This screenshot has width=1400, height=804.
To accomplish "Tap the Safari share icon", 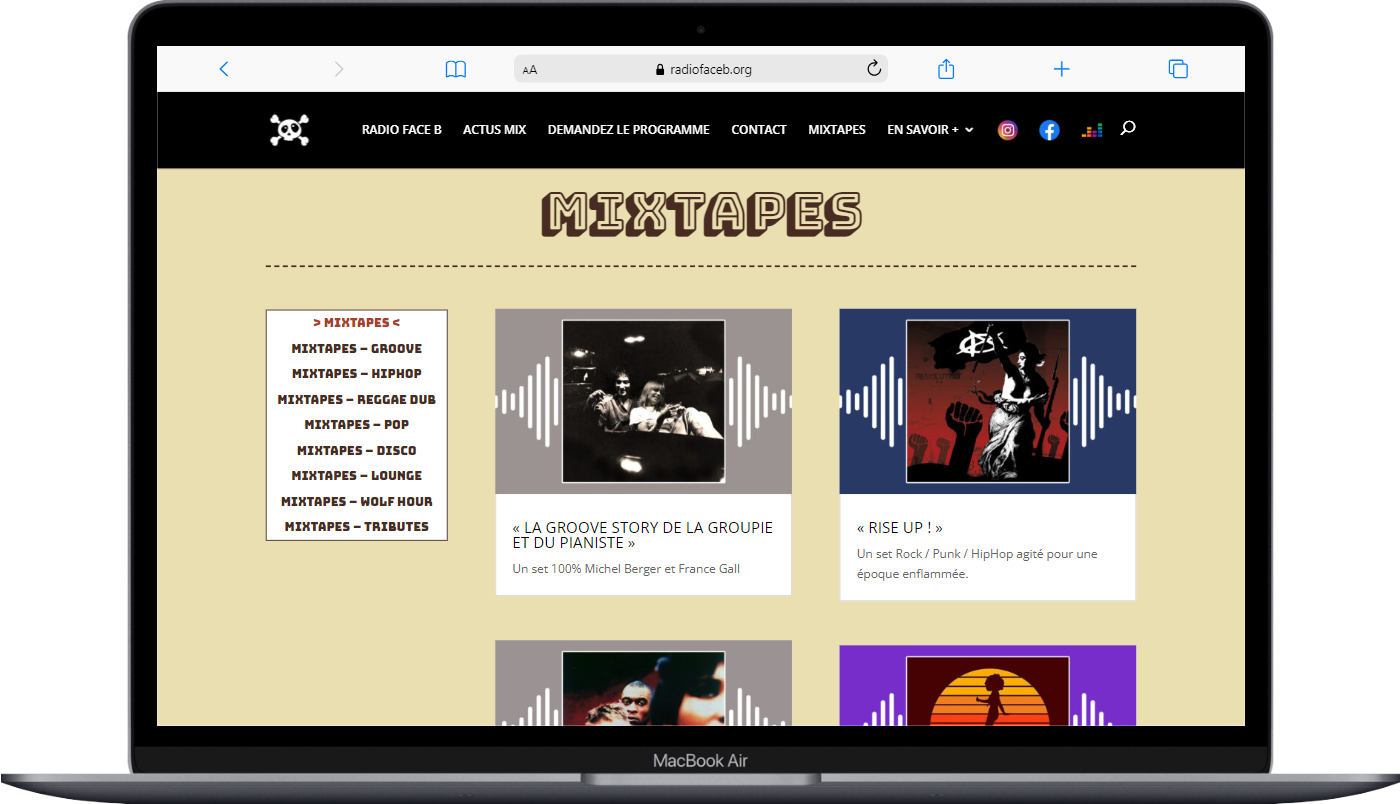I will tap(946, 69).
